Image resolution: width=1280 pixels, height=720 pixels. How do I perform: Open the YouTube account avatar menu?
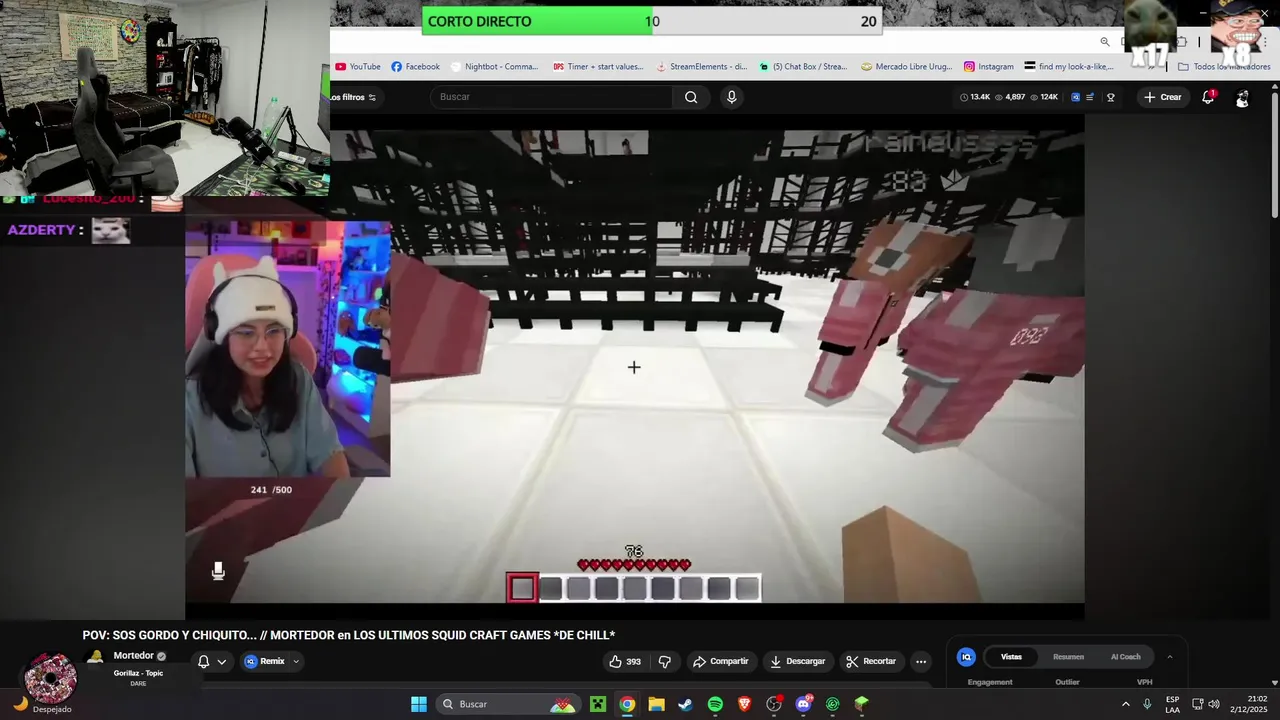[1242, 98]
